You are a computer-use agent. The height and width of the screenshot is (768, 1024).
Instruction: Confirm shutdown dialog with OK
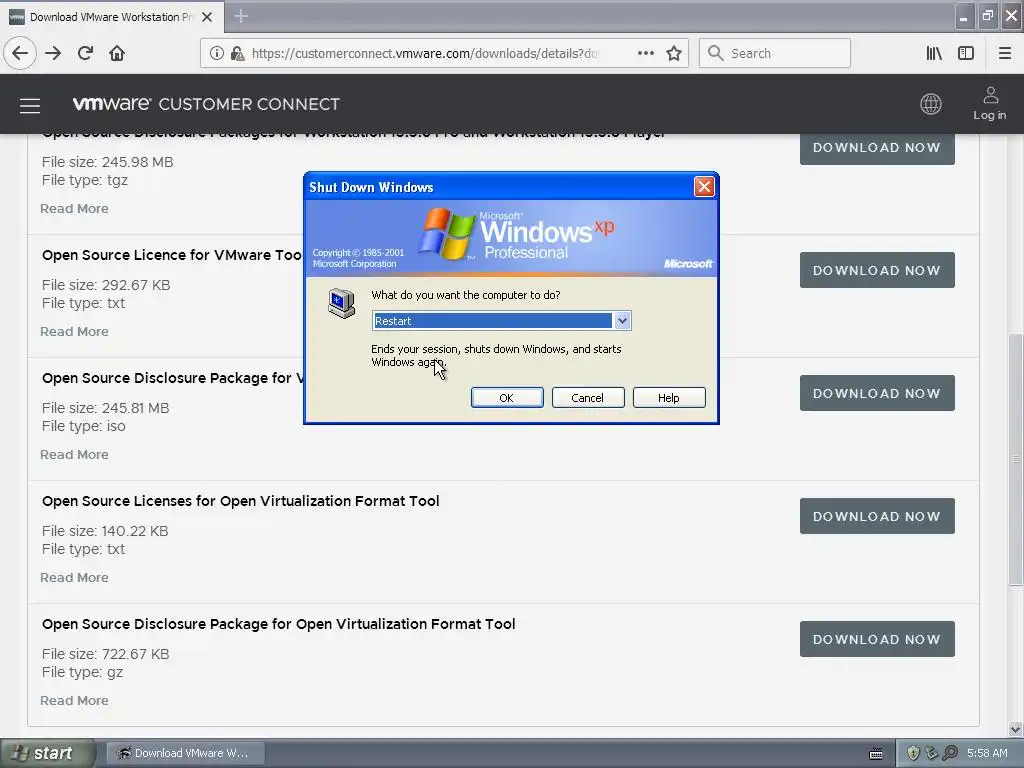click(x=507, y=398)
